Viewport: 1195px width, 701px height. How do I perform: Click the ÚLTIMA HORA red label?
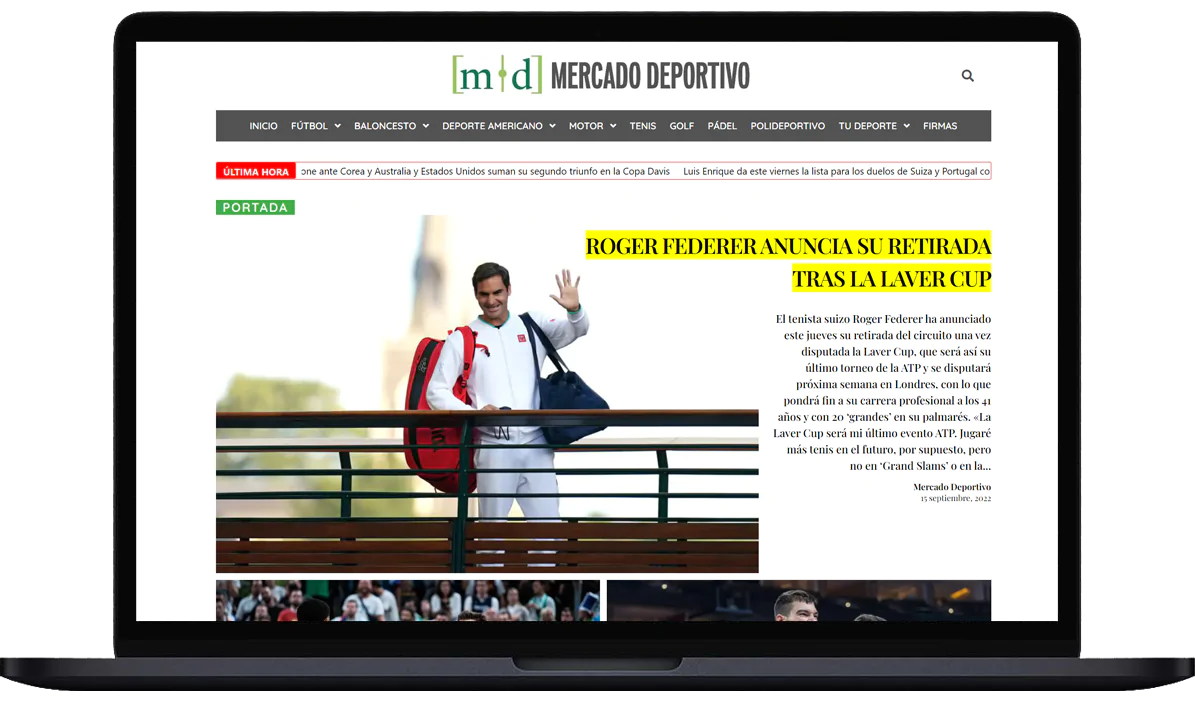pyautogui.click(x=255, y=171)
